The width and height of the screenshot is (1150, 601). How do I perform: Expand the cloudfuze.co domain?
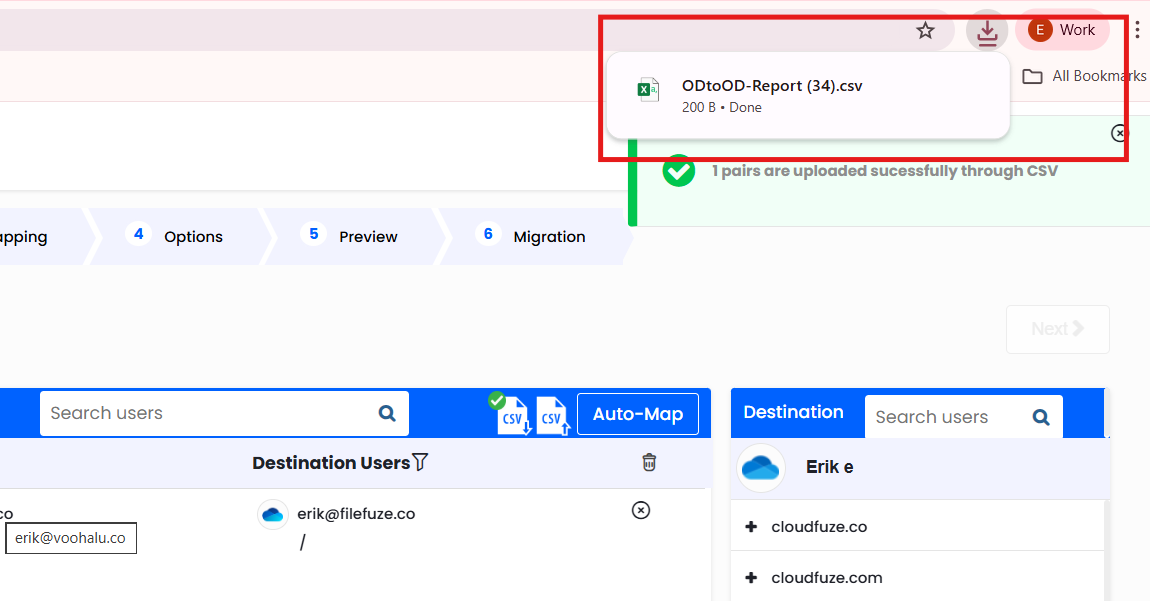(x=752, y=526)
